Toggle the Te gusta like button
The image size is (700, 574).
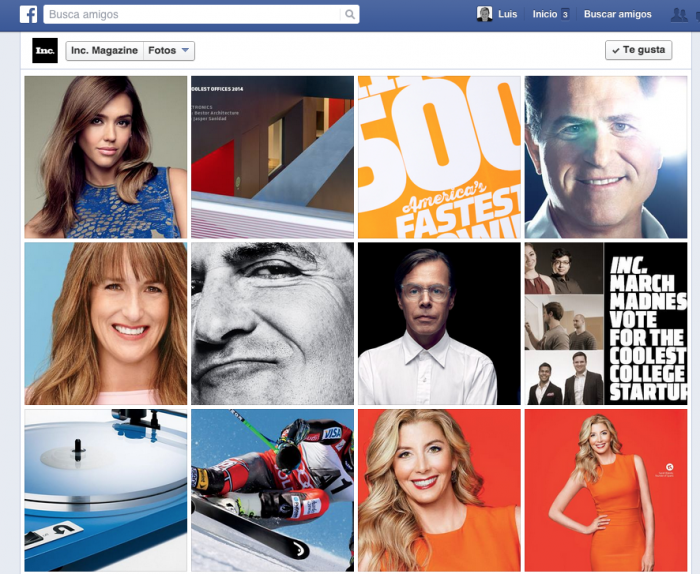coord(638,50)
